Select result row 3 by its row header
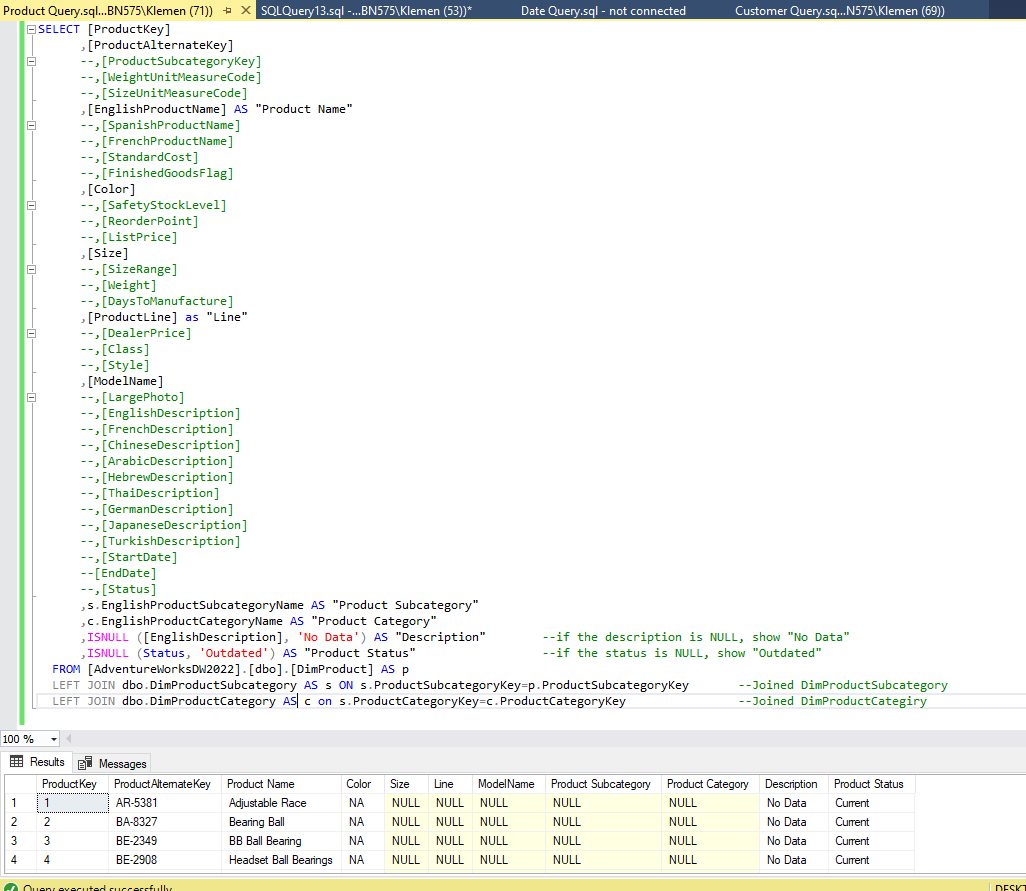Image resolution: width=1026 pixels, height=891 pixels. pyautogui.click(x=20, y=841)
